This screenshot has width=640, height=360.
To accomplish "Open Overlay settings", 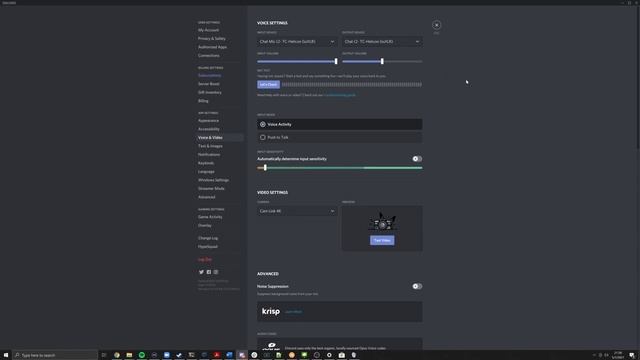I will pyautogui.click(x=204, y=225).
